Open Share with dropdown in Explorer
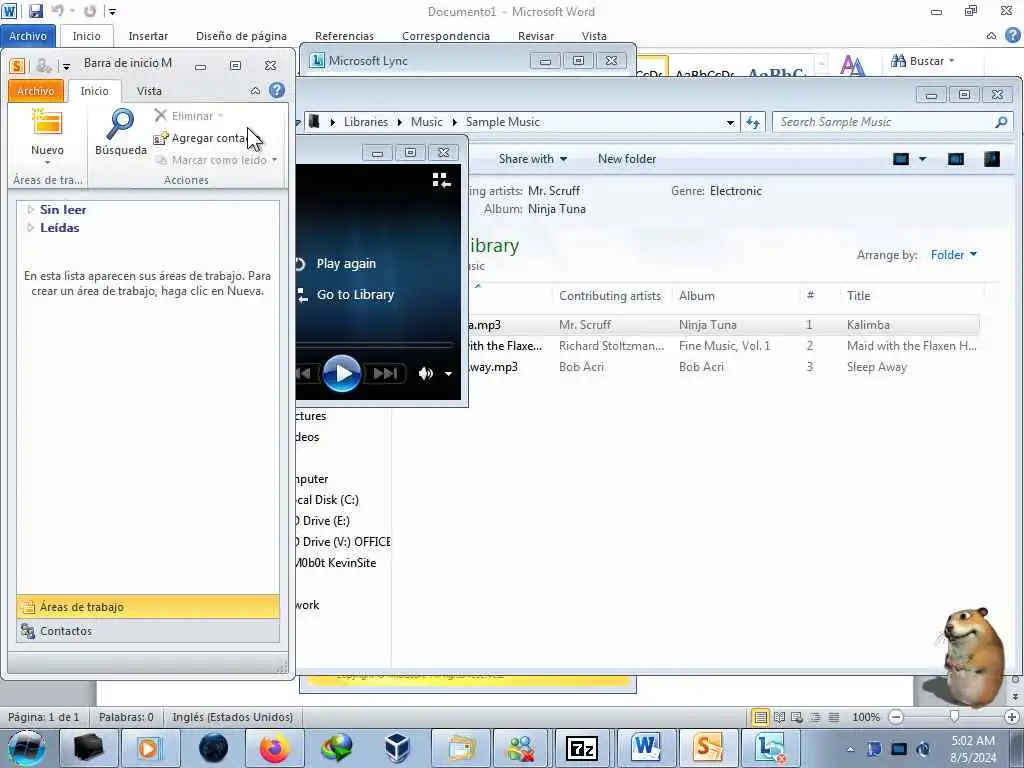1024x768 pixels. [x=532, y=159]
